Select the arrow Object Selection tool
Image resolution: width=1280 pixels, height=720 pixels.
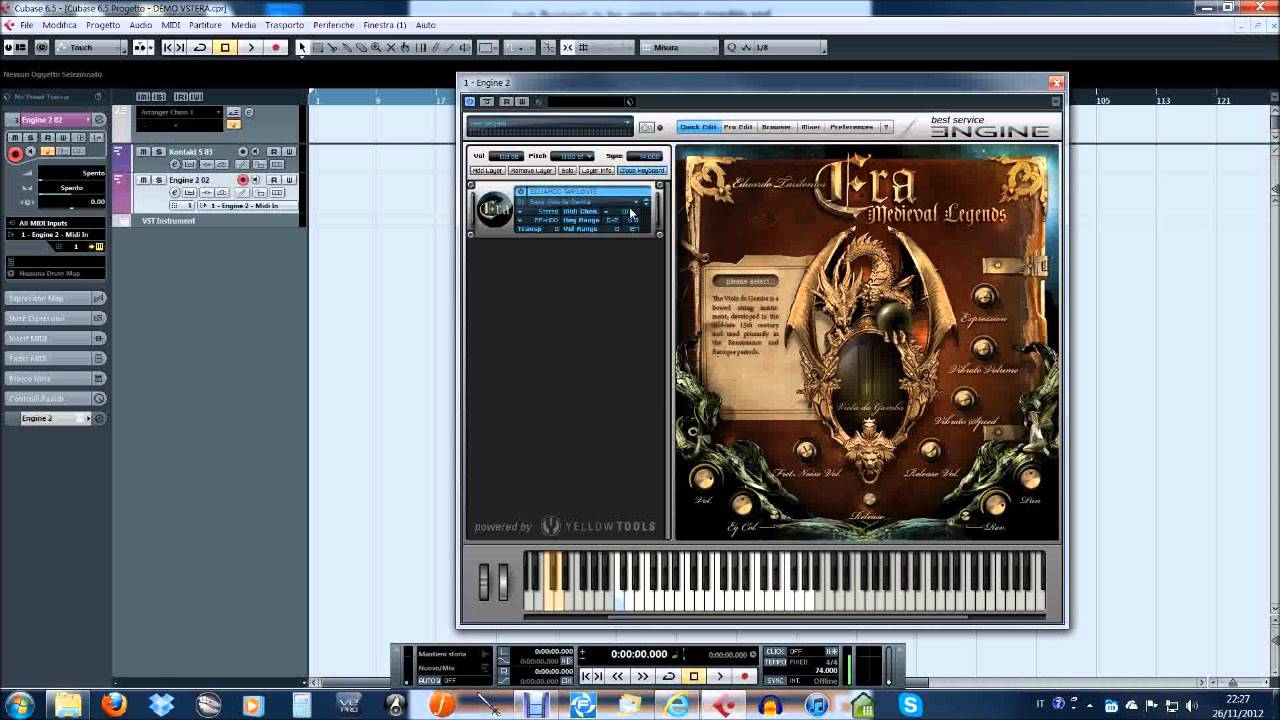[301, 47]
